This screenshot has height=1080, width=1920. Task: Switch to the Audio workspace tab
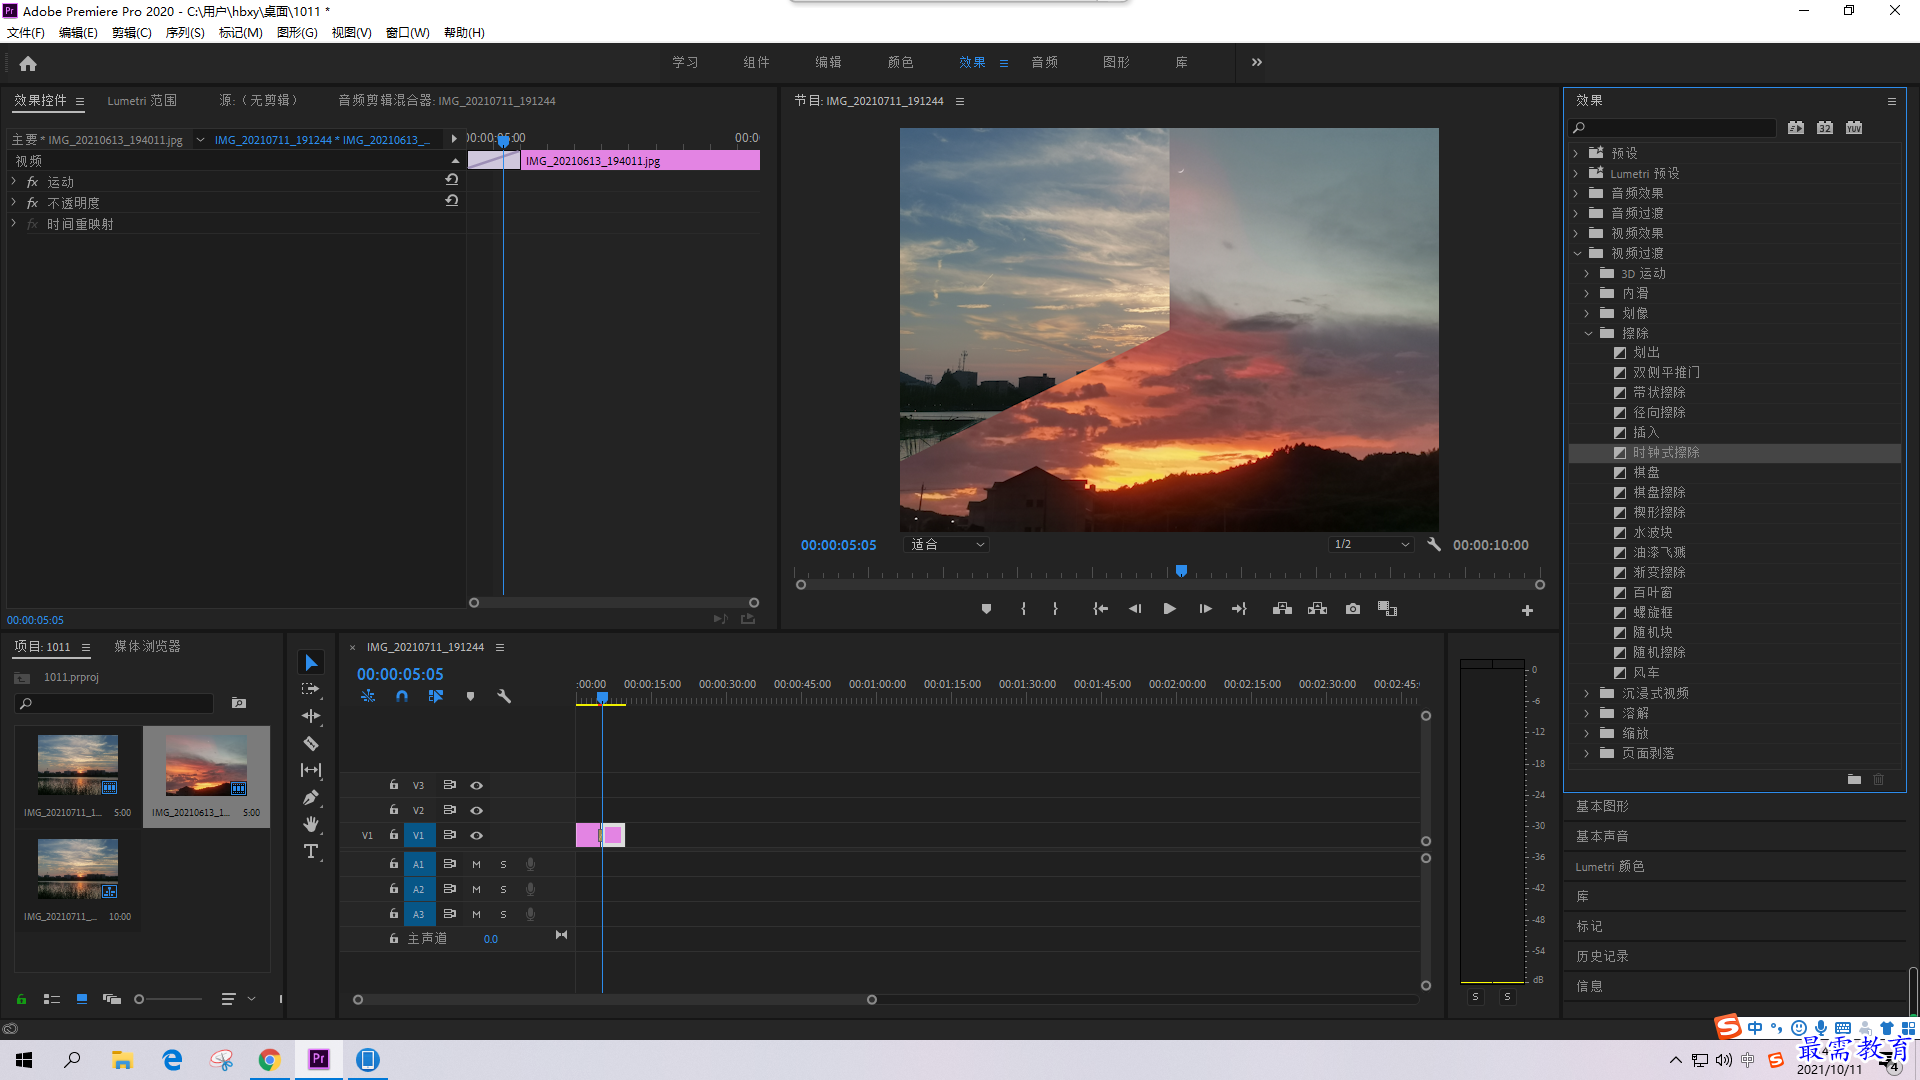tap(1044, 62)
